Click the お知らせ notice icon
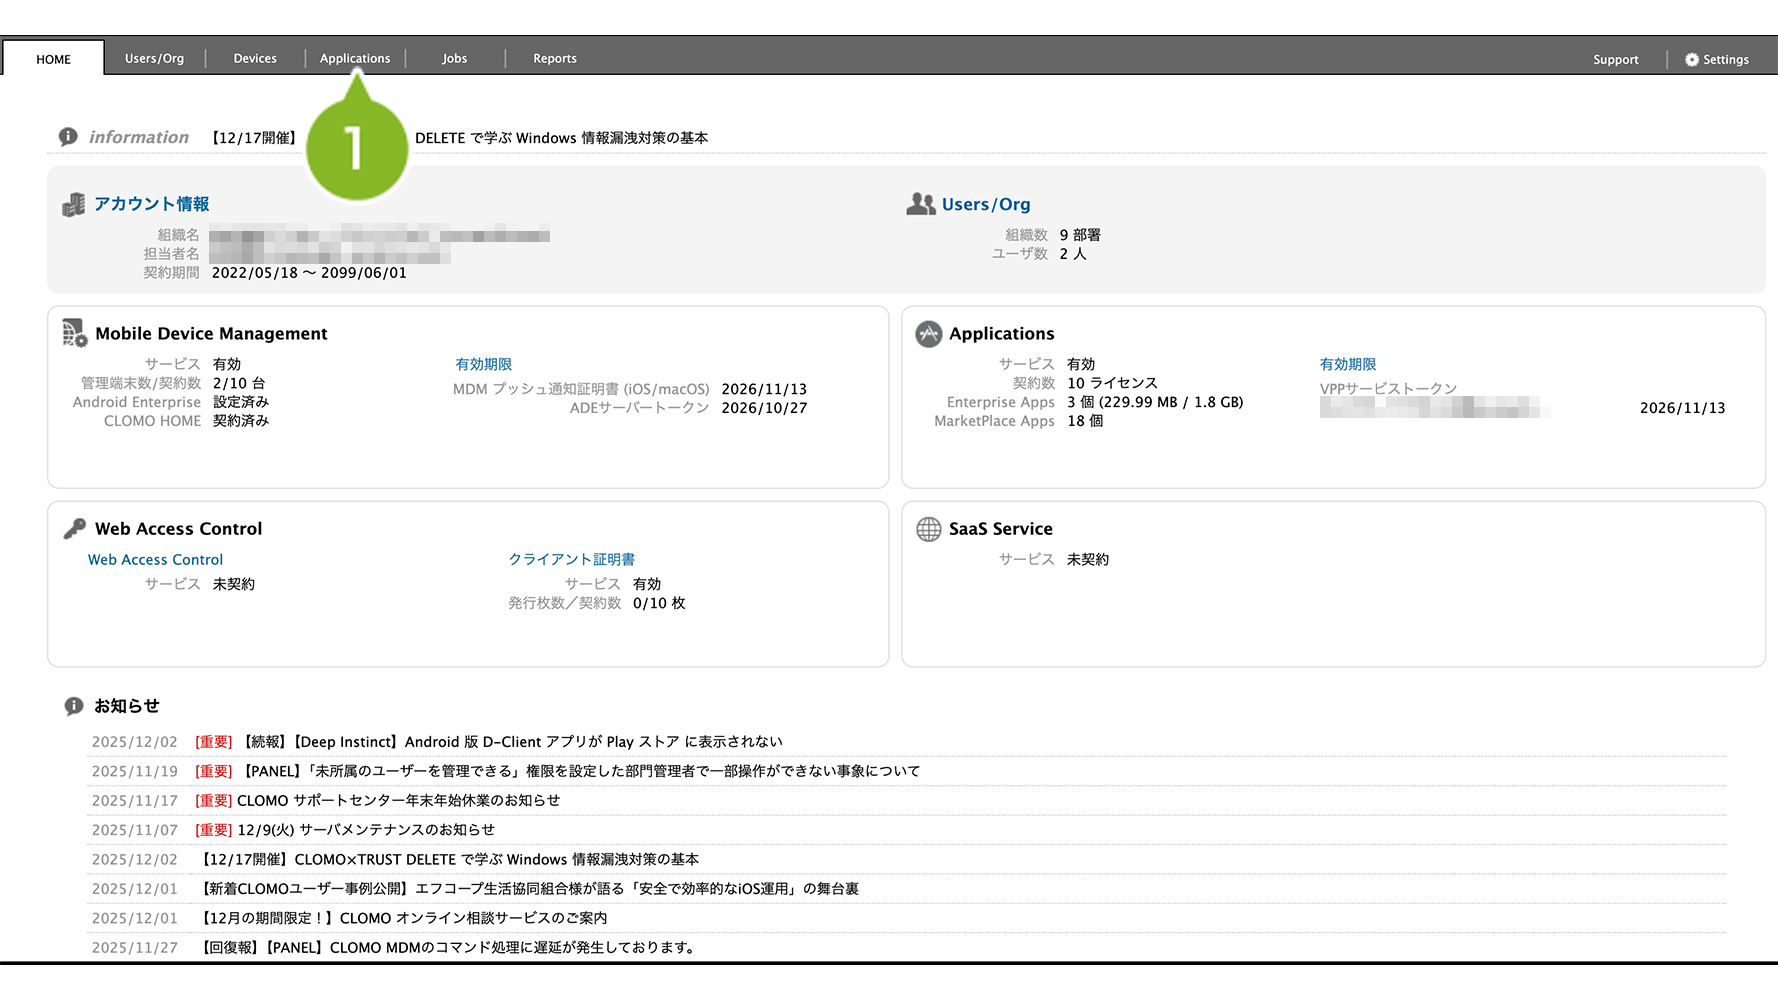 pos(74,706)
